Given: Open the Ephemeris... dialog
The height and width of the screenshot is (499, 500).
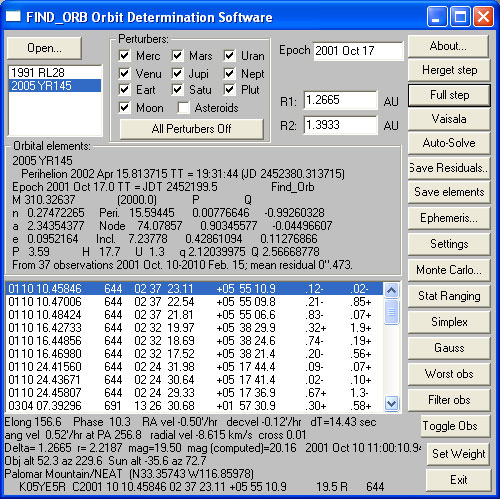Looking at the screenshot, I should point(449,218).
